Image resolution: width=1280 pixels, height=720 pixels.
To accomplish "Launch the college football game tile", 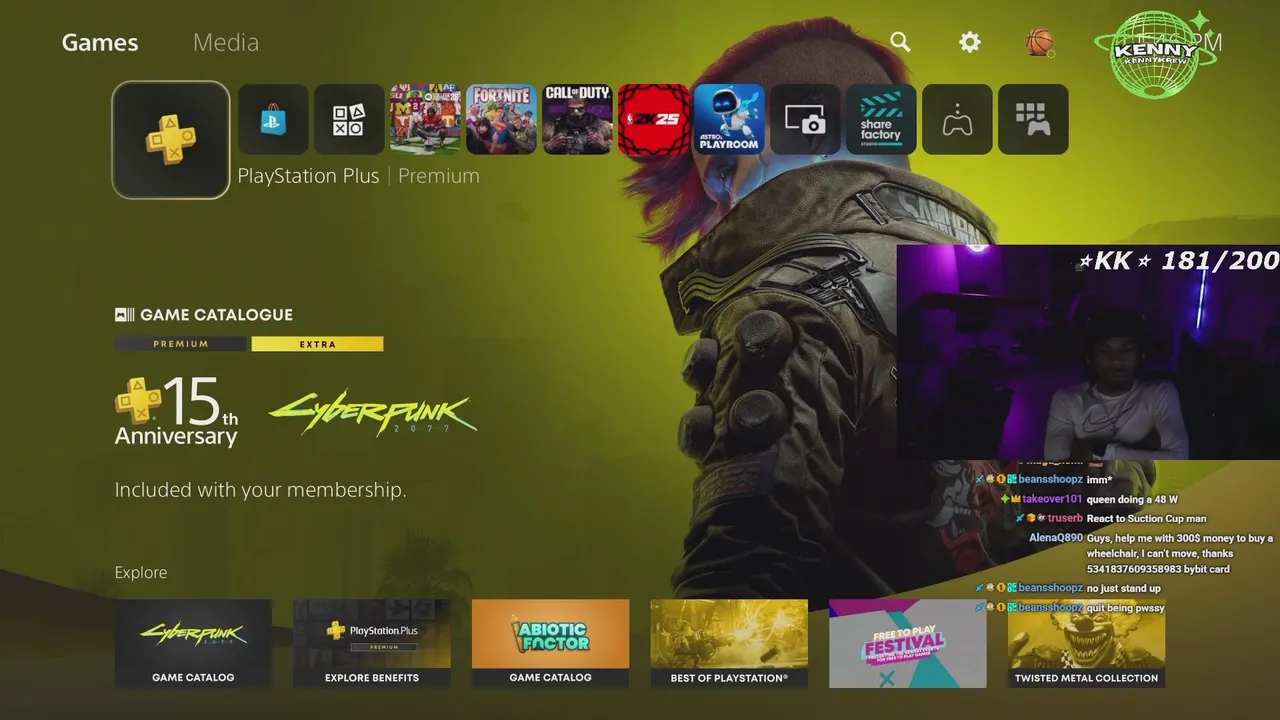I will click(425, 119).
